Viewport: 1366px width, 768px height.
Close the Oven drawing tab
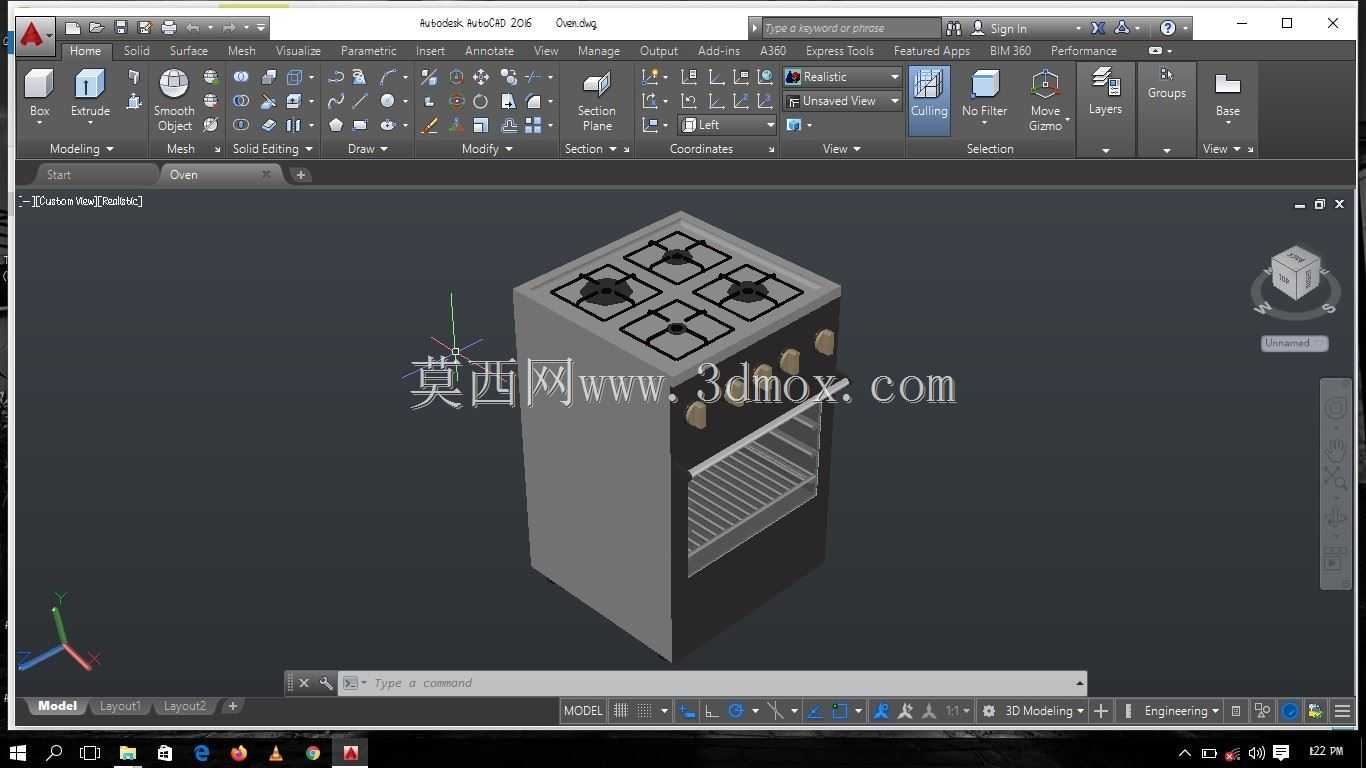point(266,174)
